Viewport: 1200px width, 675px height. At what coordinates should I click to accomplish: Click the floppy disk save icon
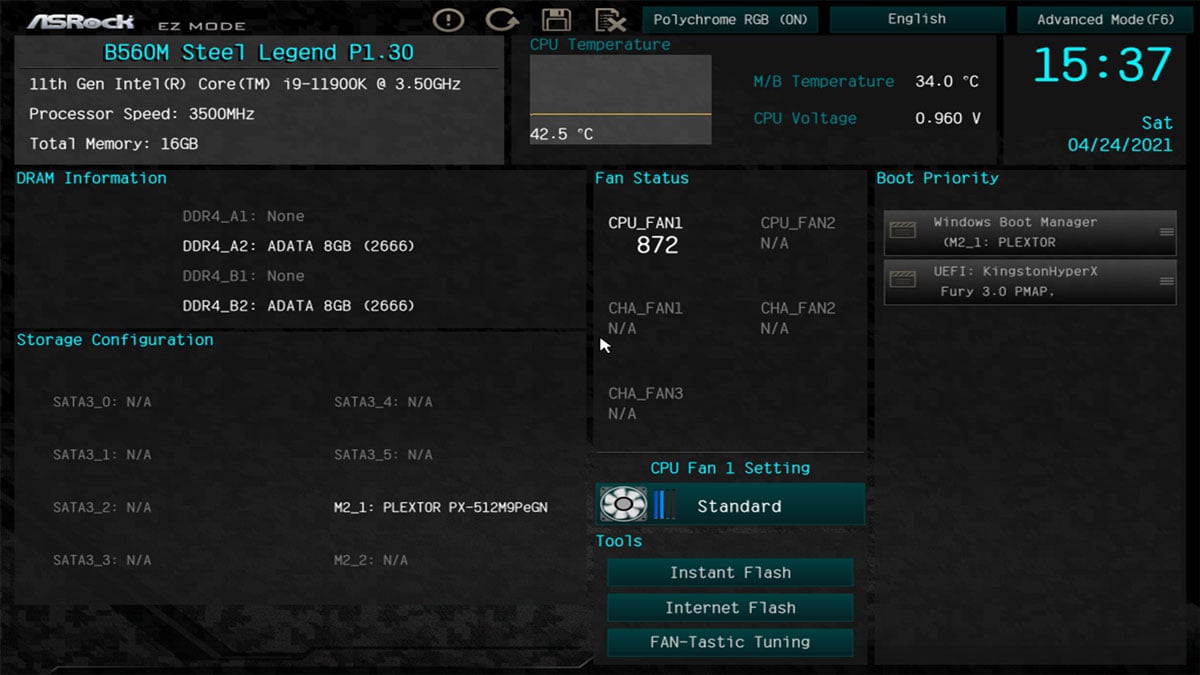click(x=556, y=19)
